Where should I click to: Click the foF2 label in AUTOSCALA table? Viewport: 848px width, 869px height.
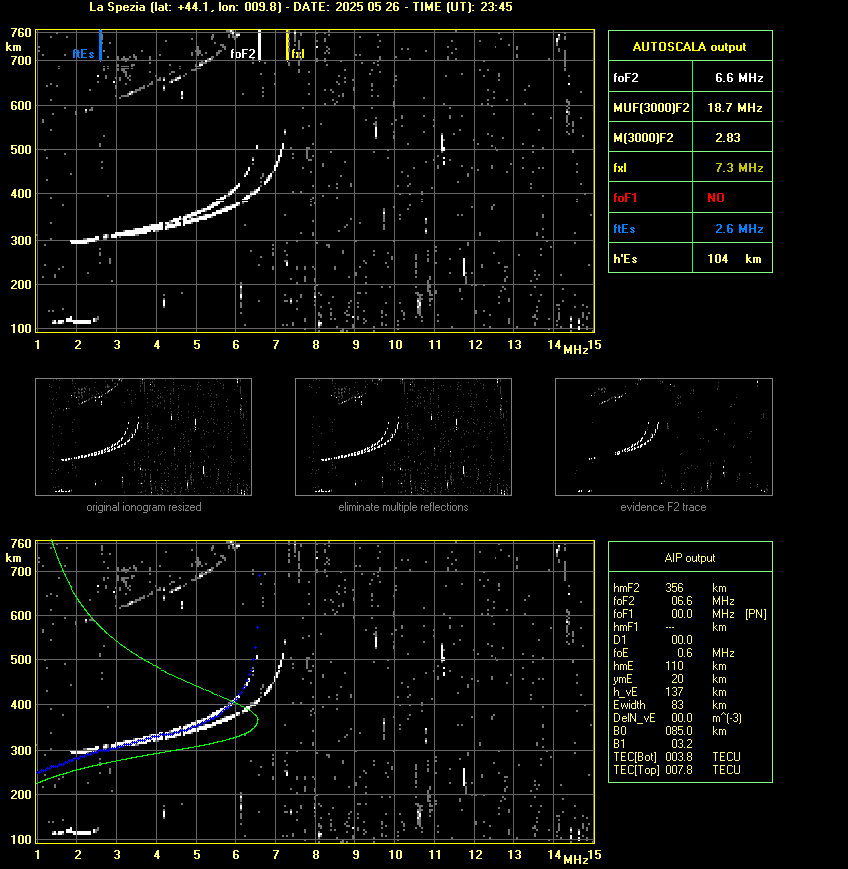click(626, 78)
